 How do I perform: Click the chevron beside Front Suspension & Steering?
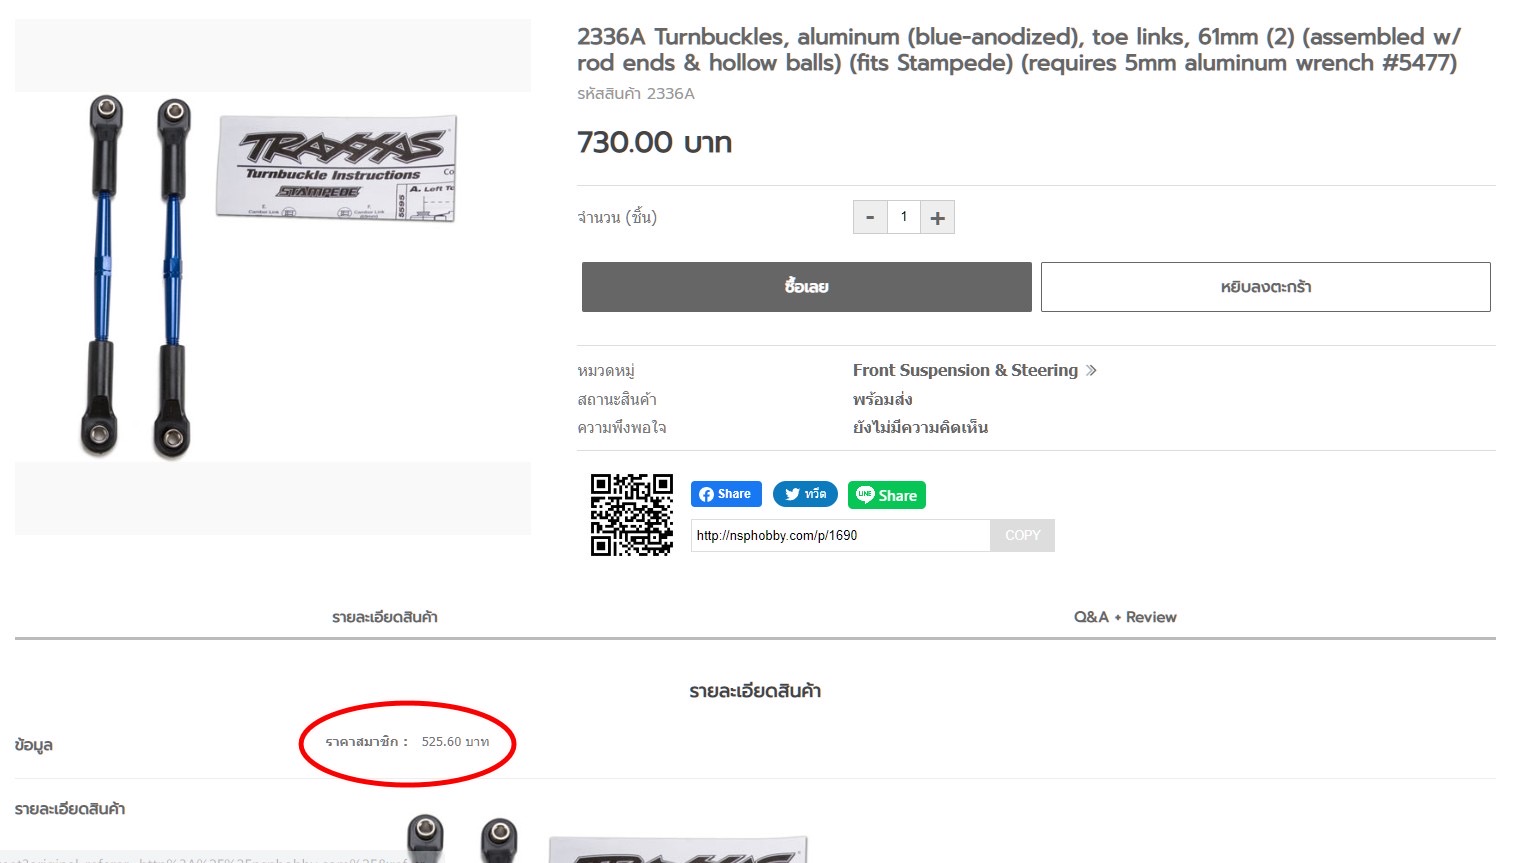1091,370
